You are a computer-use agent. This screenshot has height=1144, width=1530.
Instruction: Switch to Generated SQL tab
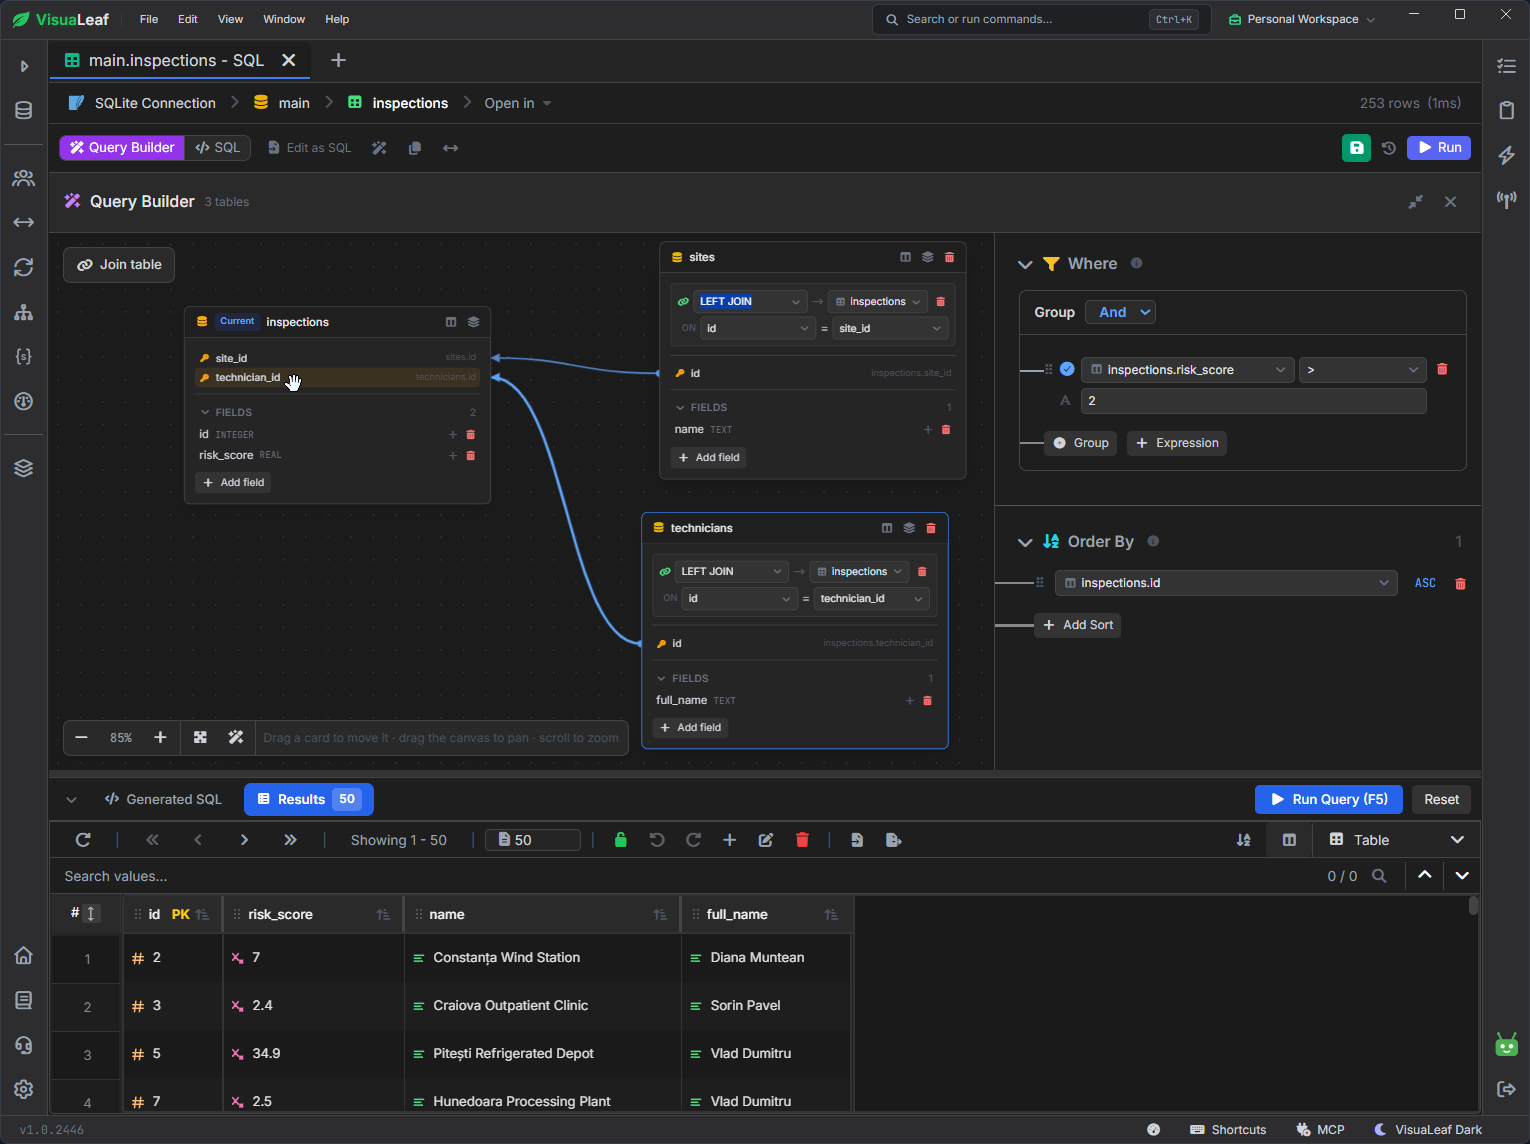click(x=163, y=799)
